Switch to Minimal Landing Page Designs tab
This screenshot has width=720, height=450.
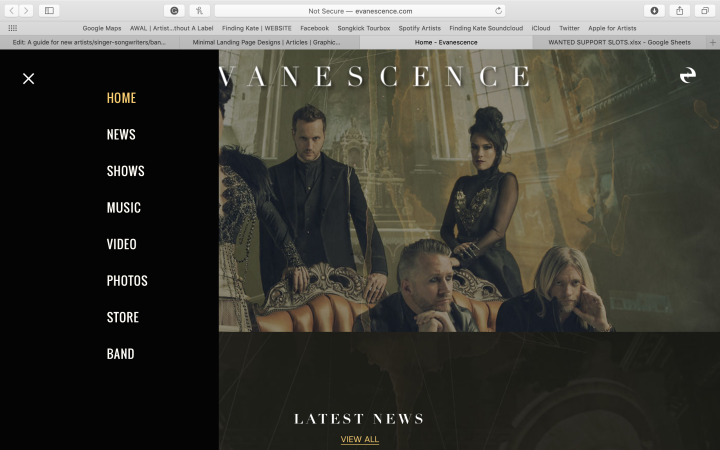[270, 42]
